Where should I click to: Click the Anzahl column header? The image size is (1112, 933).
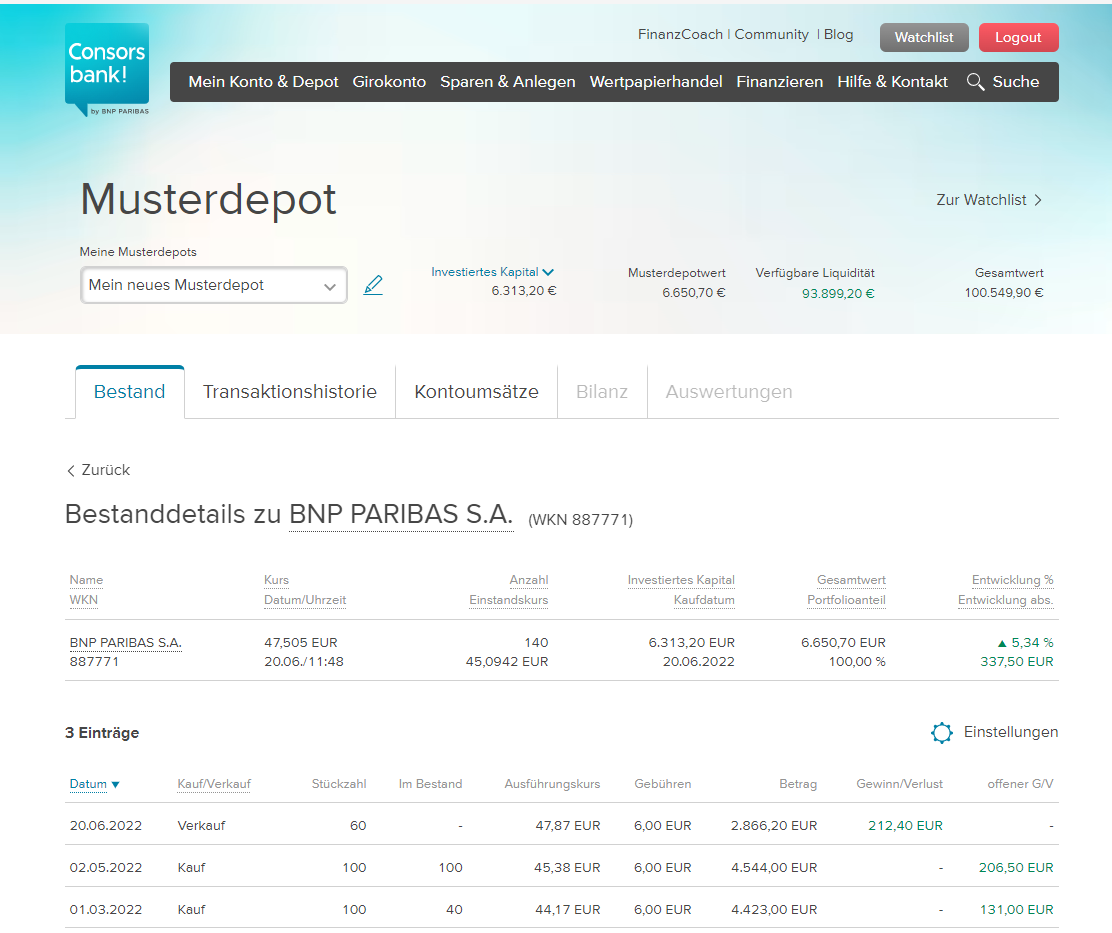click(529, 581)
